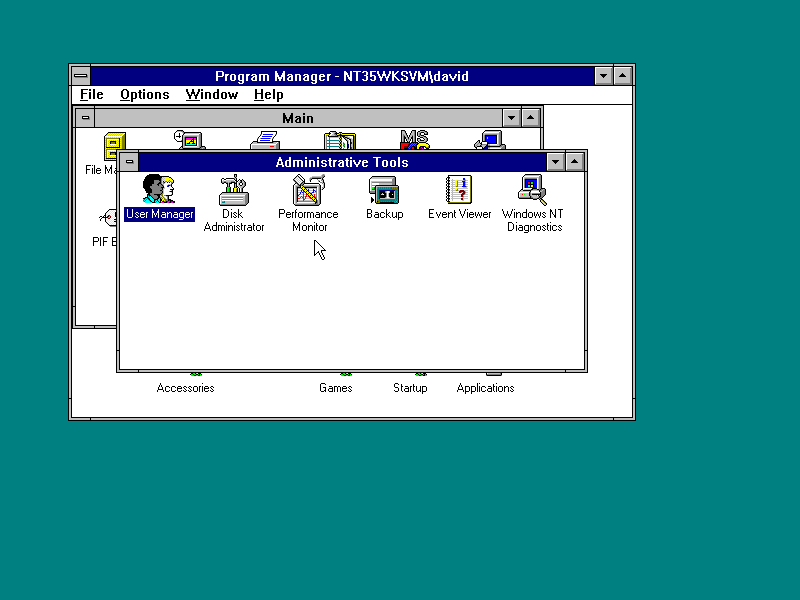Minimize the Program Manager window
This screenshot has width=800, height=600.
(x=604, y=76)
